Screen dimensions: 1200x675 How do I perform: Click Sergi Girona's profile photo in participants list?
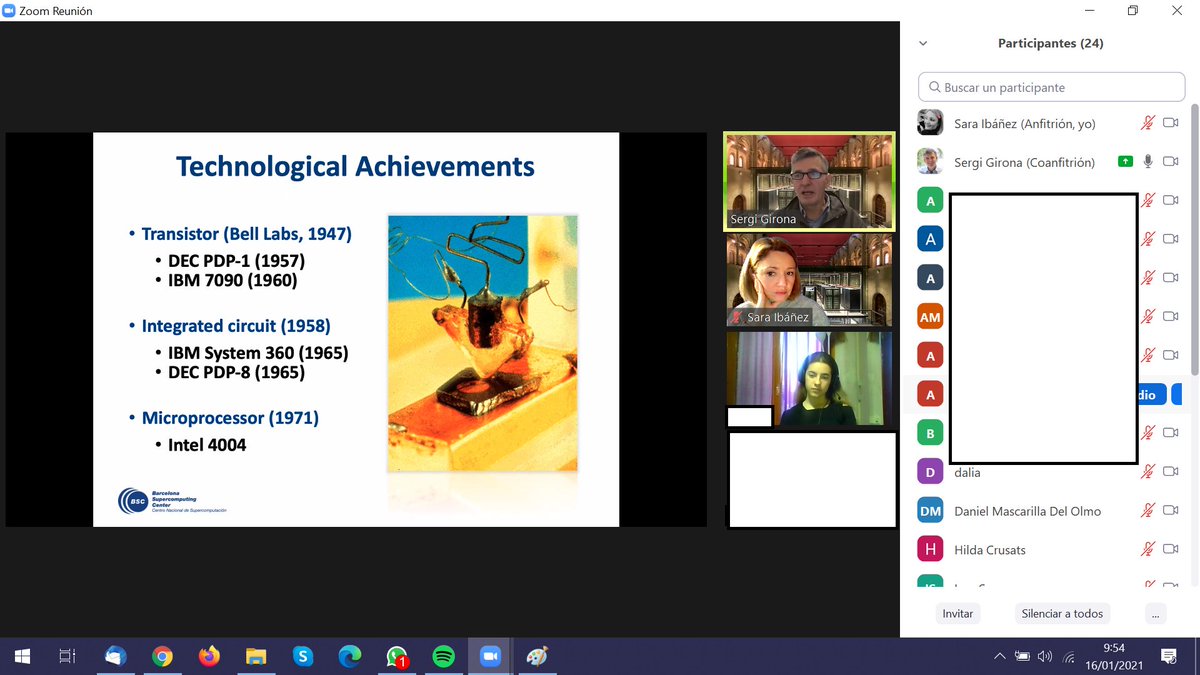930,162
